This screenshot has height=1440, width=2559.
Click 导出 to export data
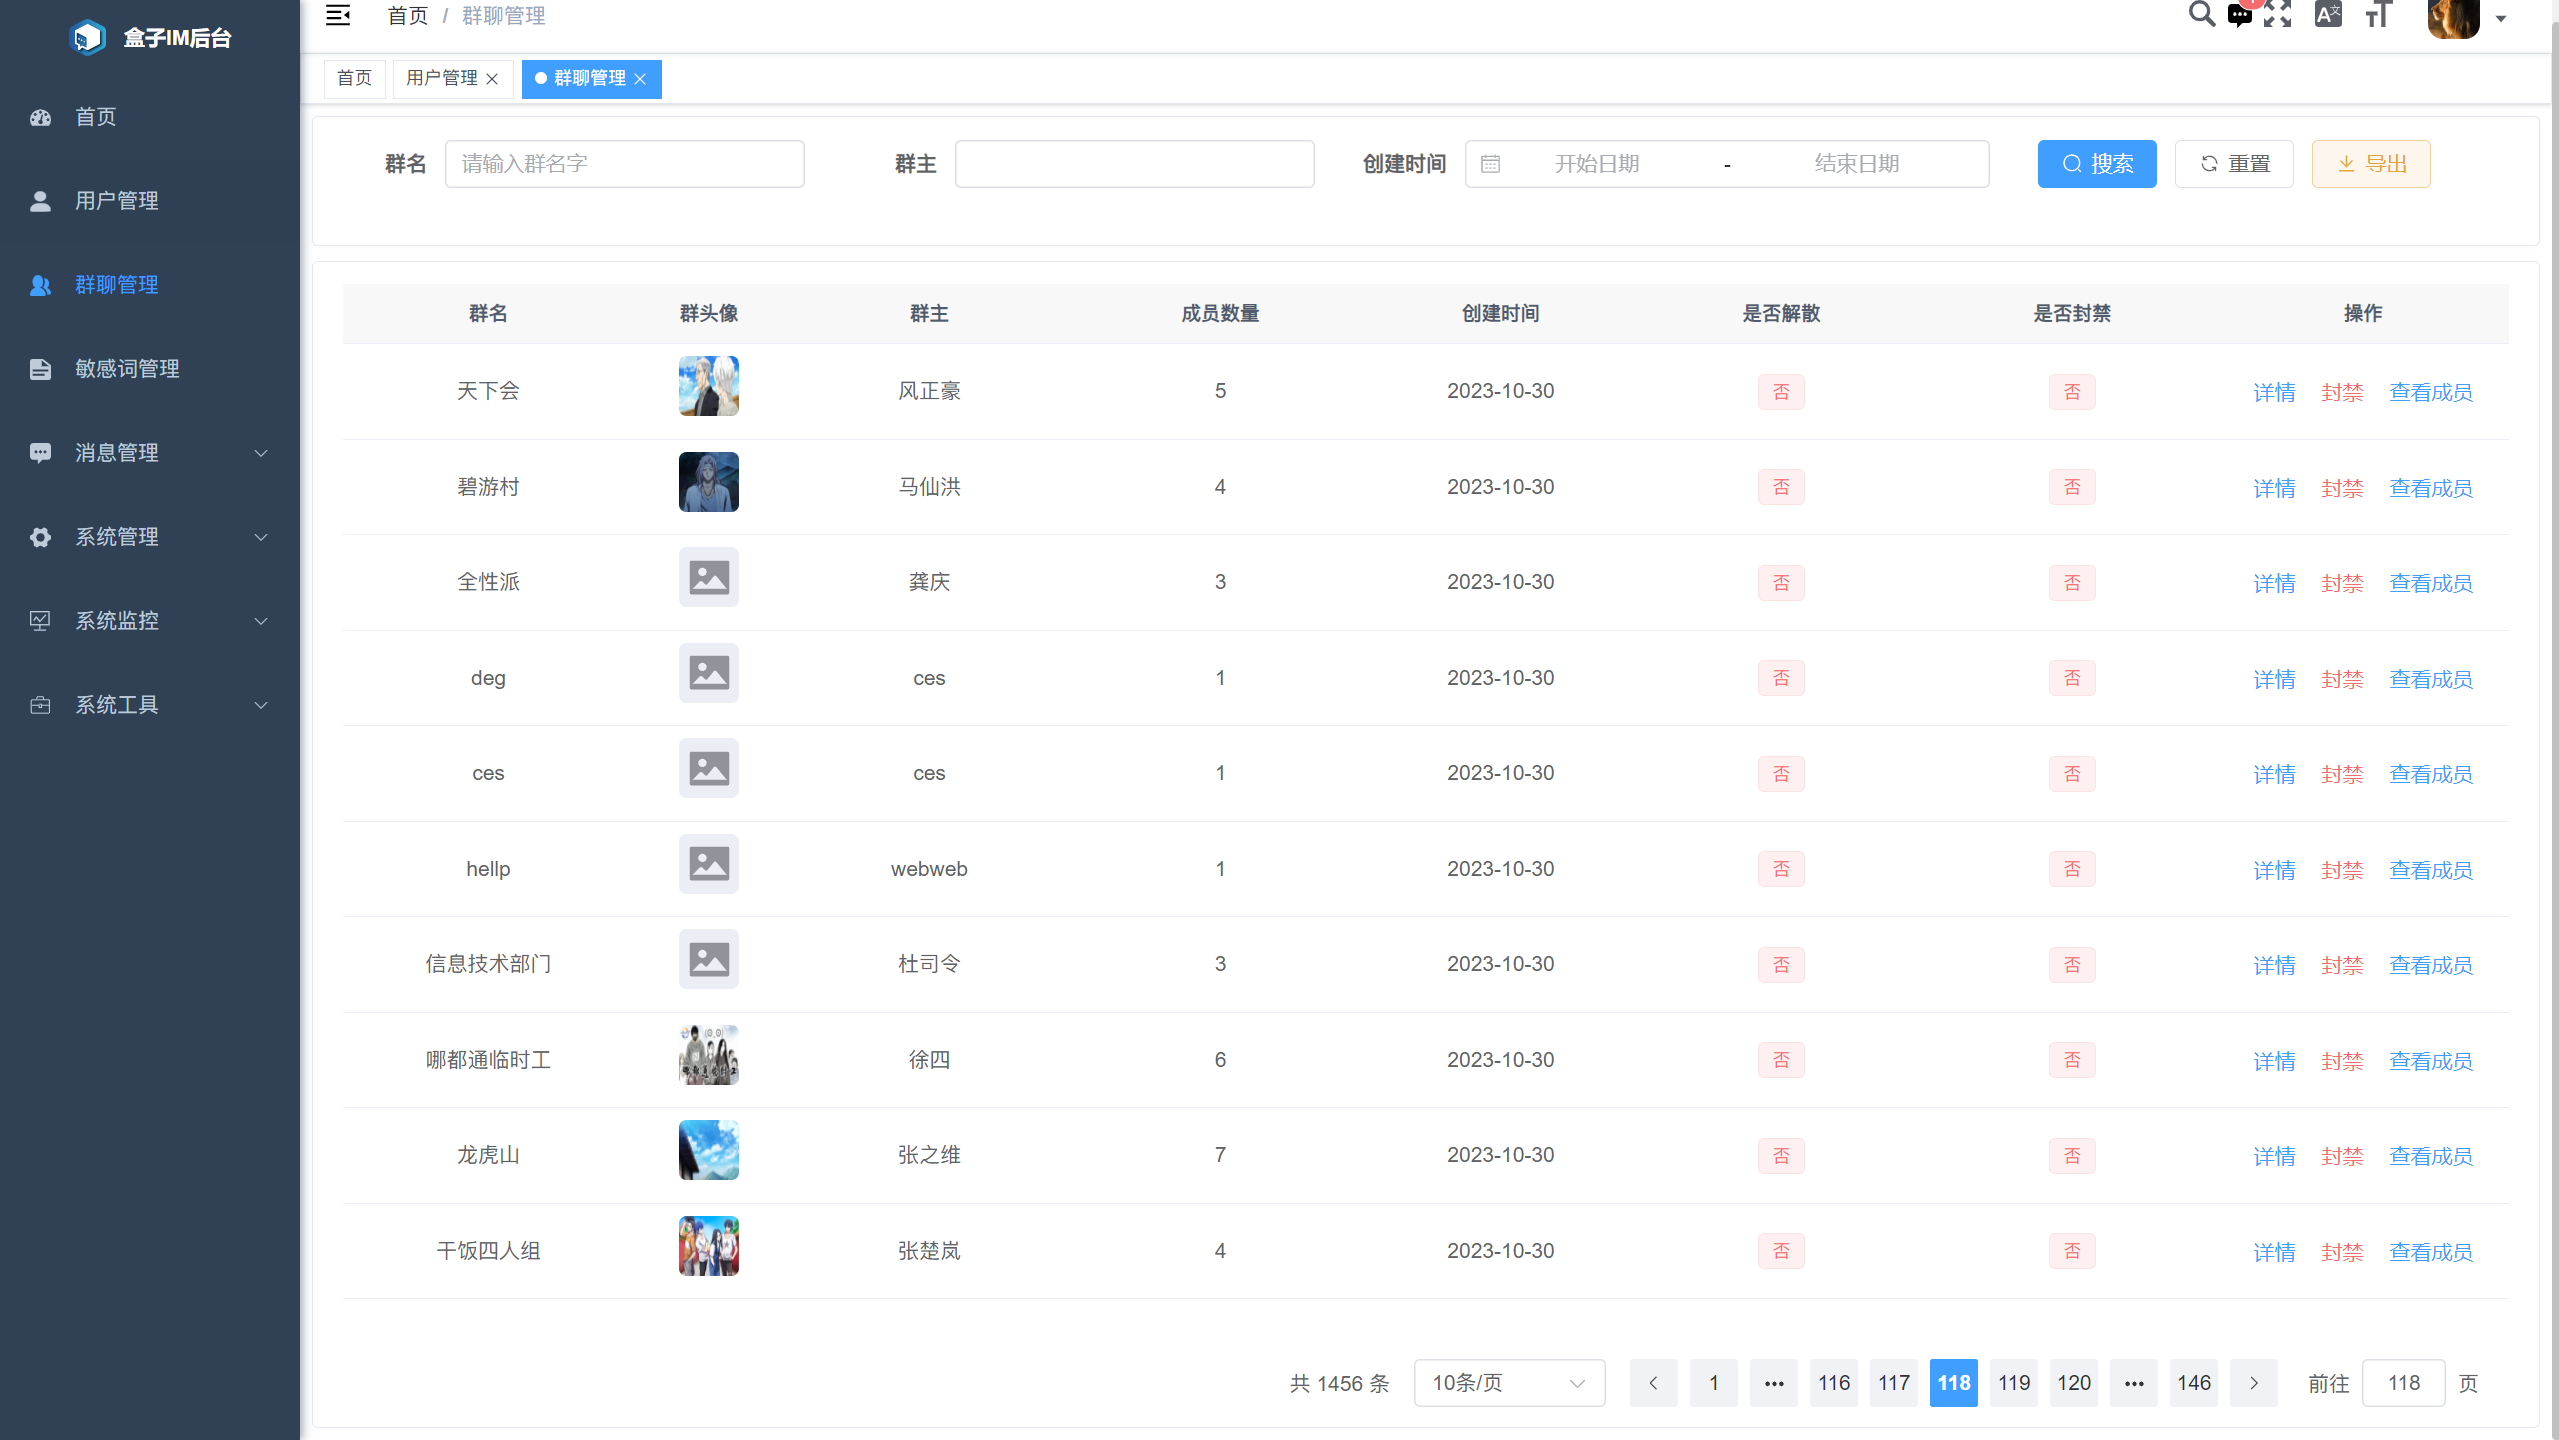[2369, 163]
